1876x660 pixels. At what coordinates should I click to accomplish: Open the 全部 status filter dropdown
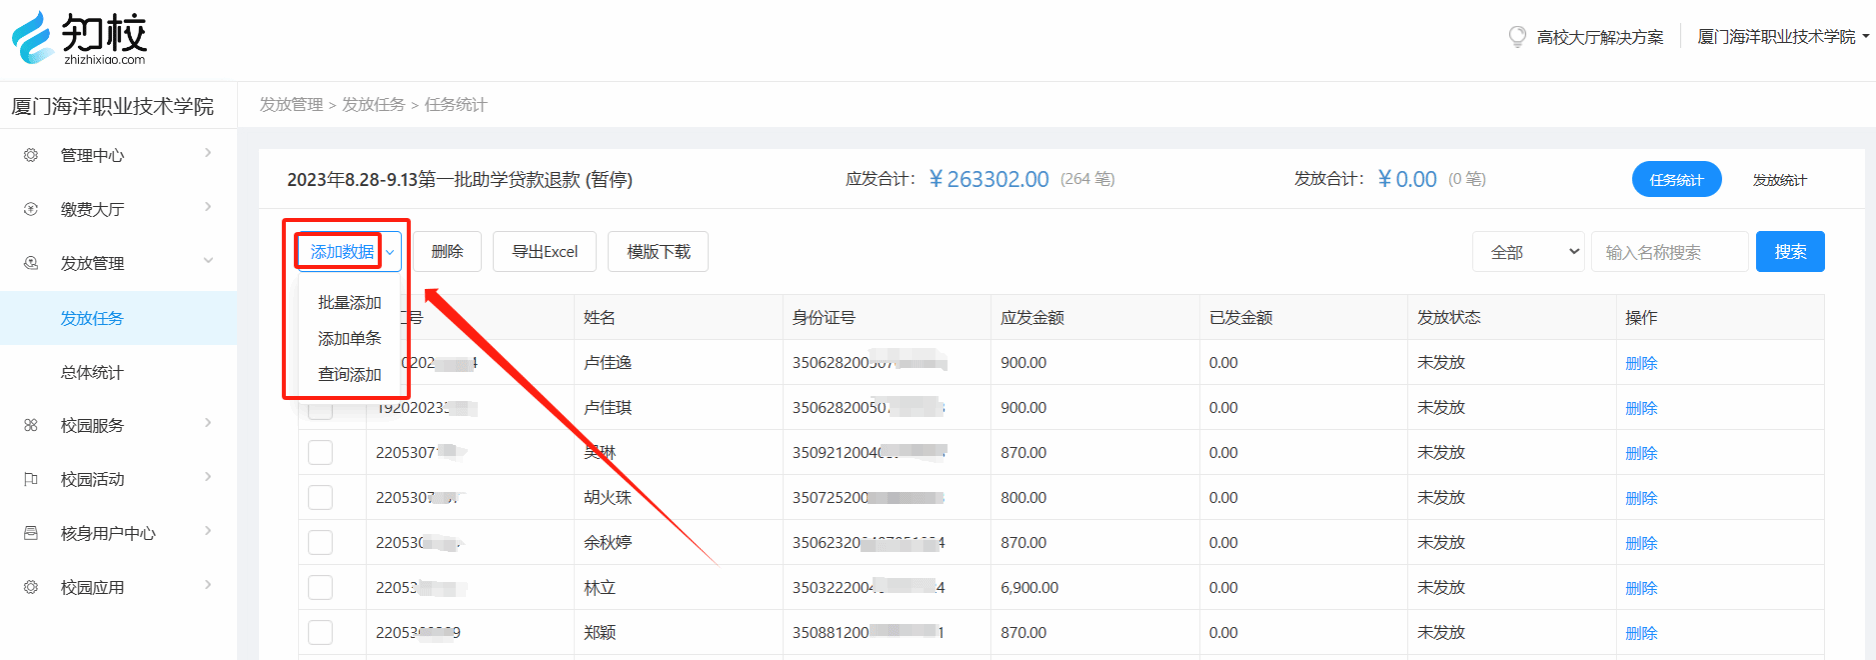[1528, 252]
